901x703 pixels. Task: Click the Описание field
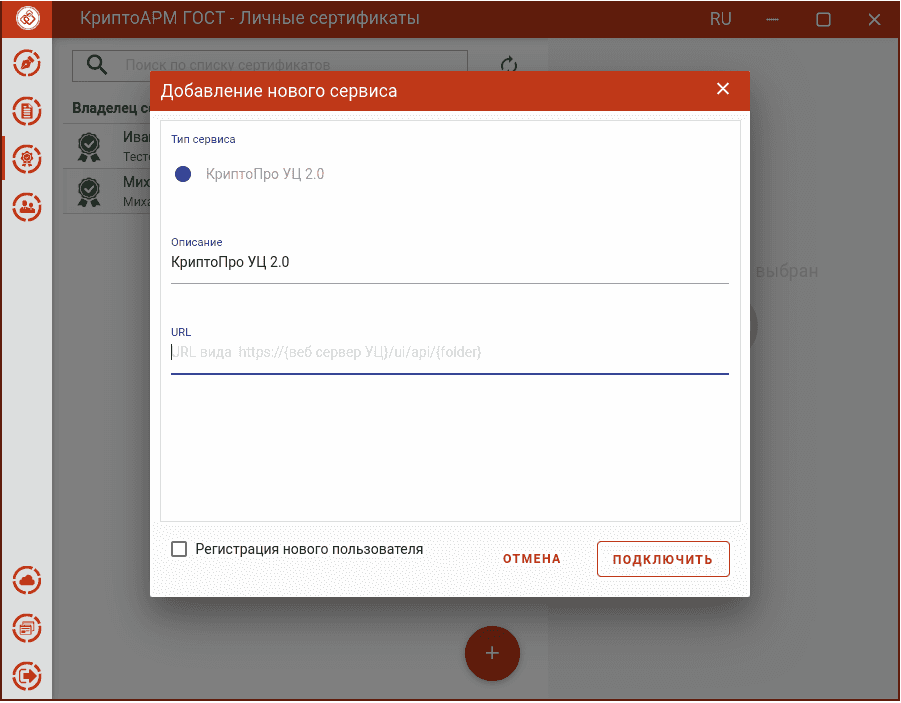(x=449, y=262)
